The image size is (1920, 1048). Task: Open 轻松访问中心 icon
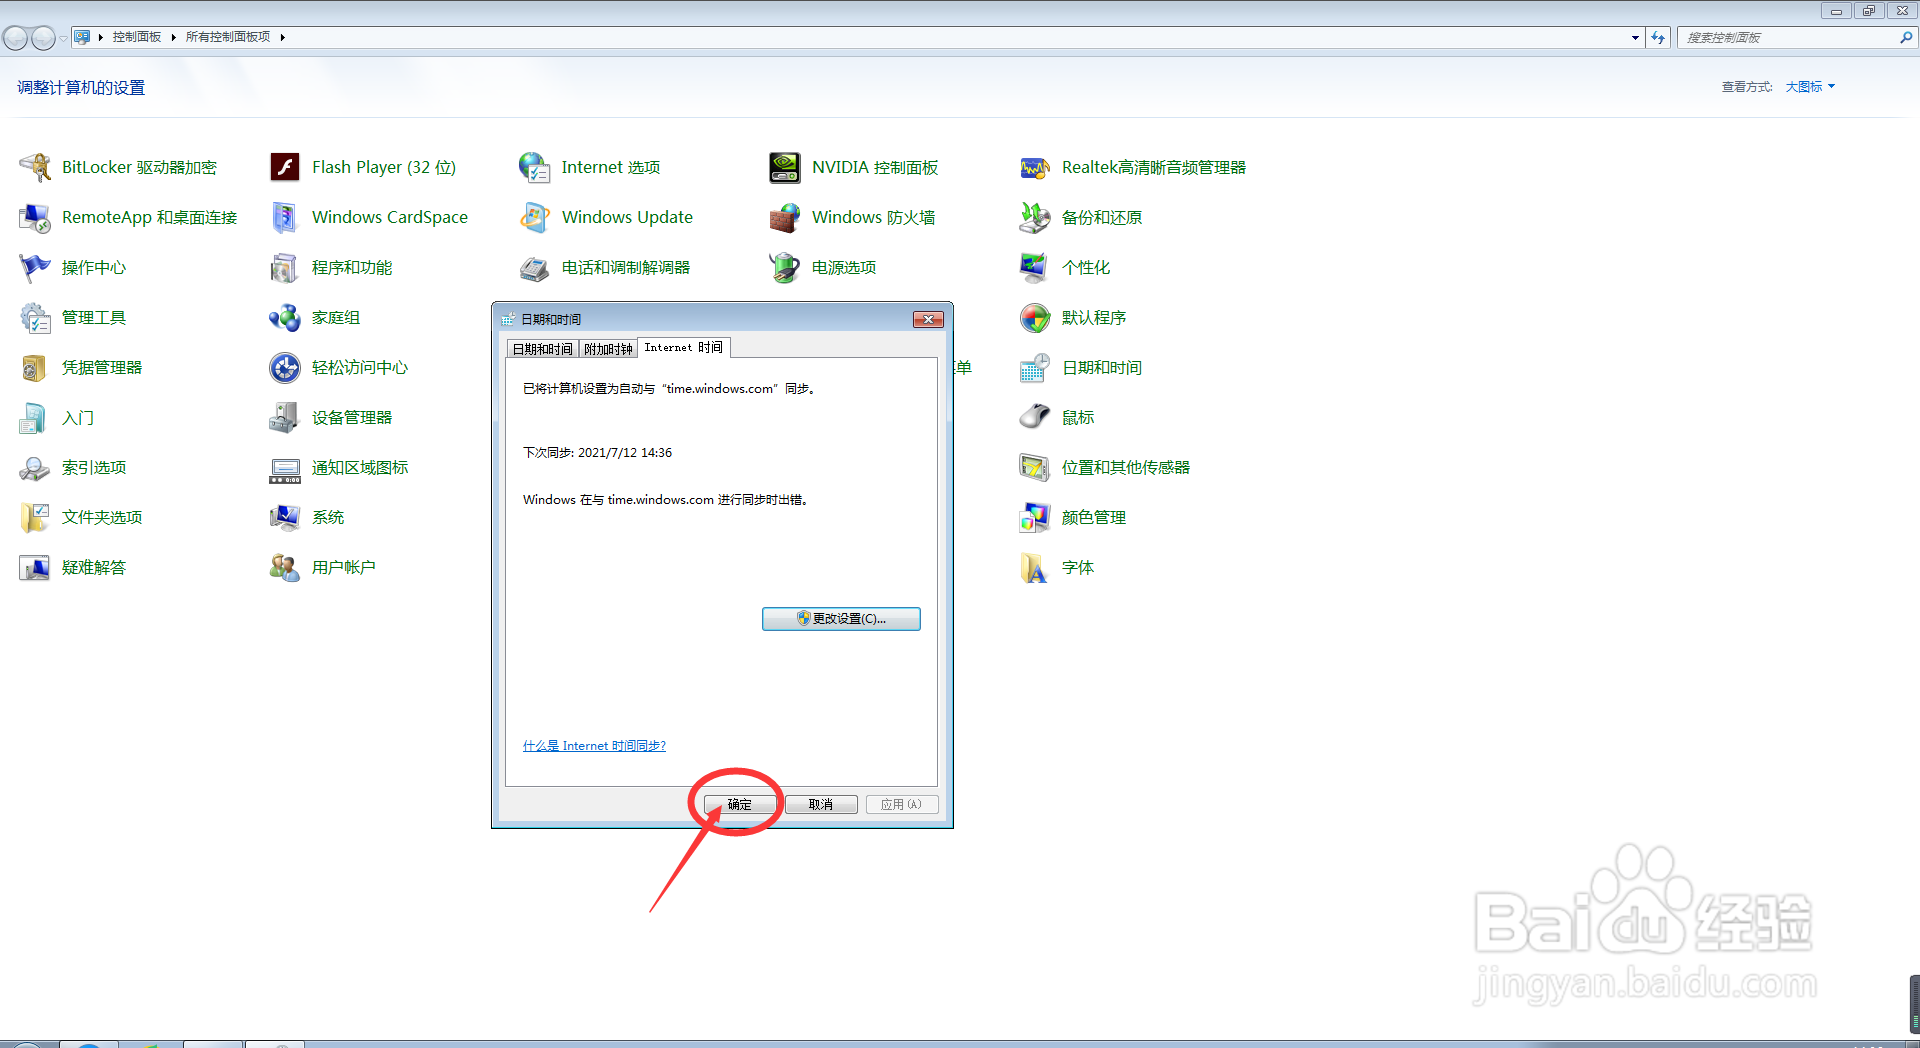coord(285,367)
